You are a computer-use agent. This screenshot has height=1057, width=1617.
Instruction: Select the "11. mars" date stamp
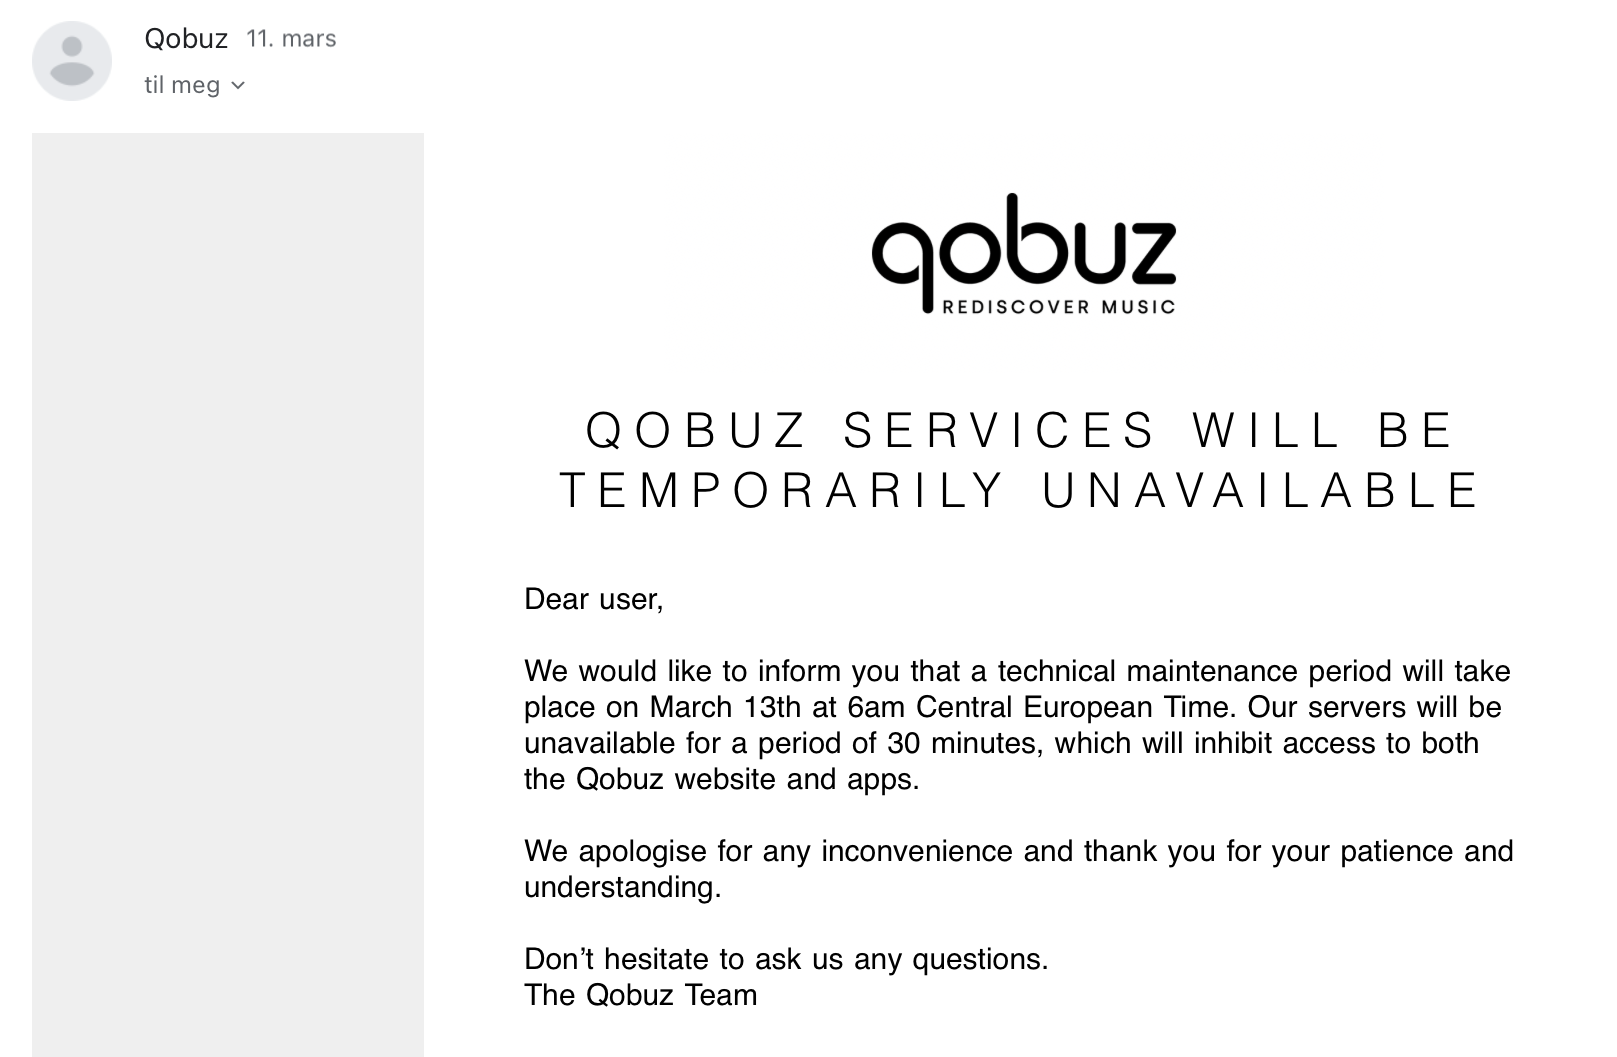tap(291, 39)
